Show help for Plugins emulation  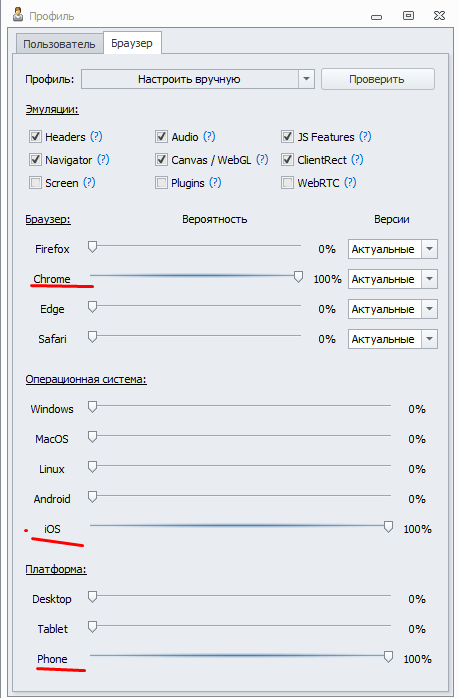click(215, 183)
